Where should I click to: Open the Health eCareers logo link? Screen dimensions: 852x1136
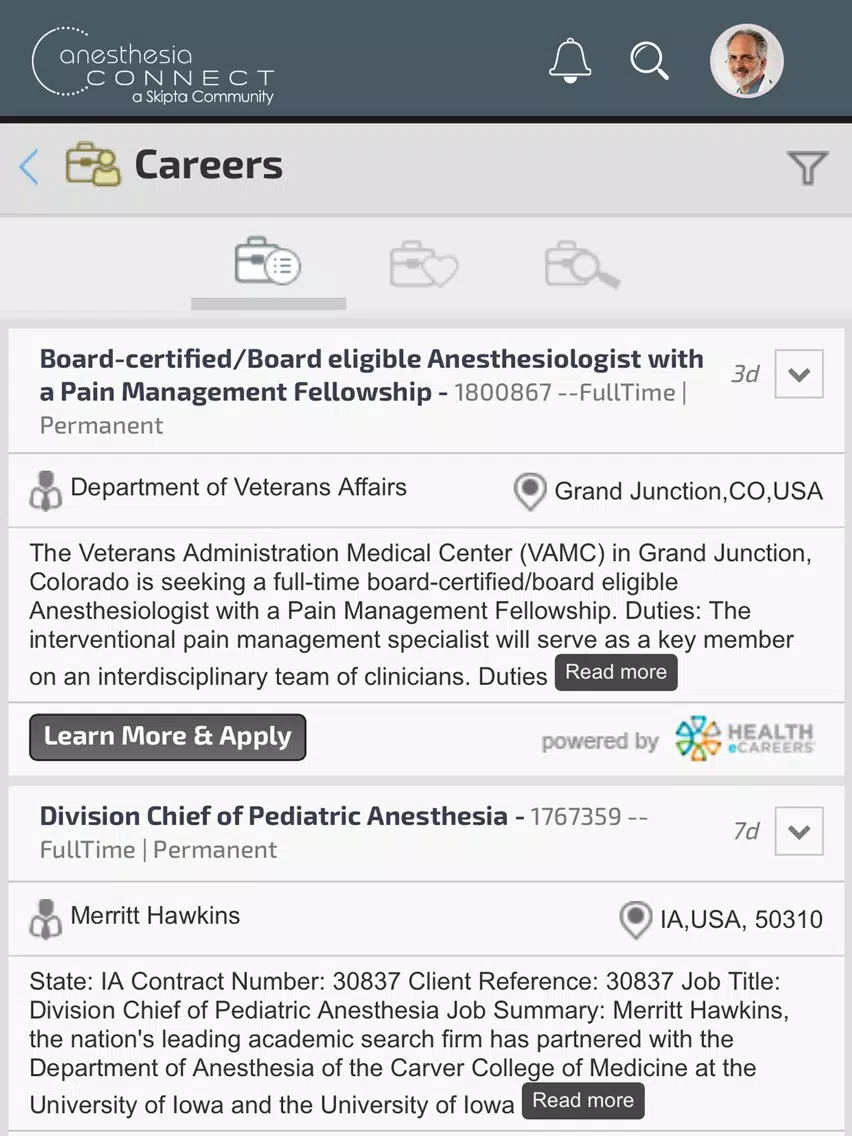745,738
